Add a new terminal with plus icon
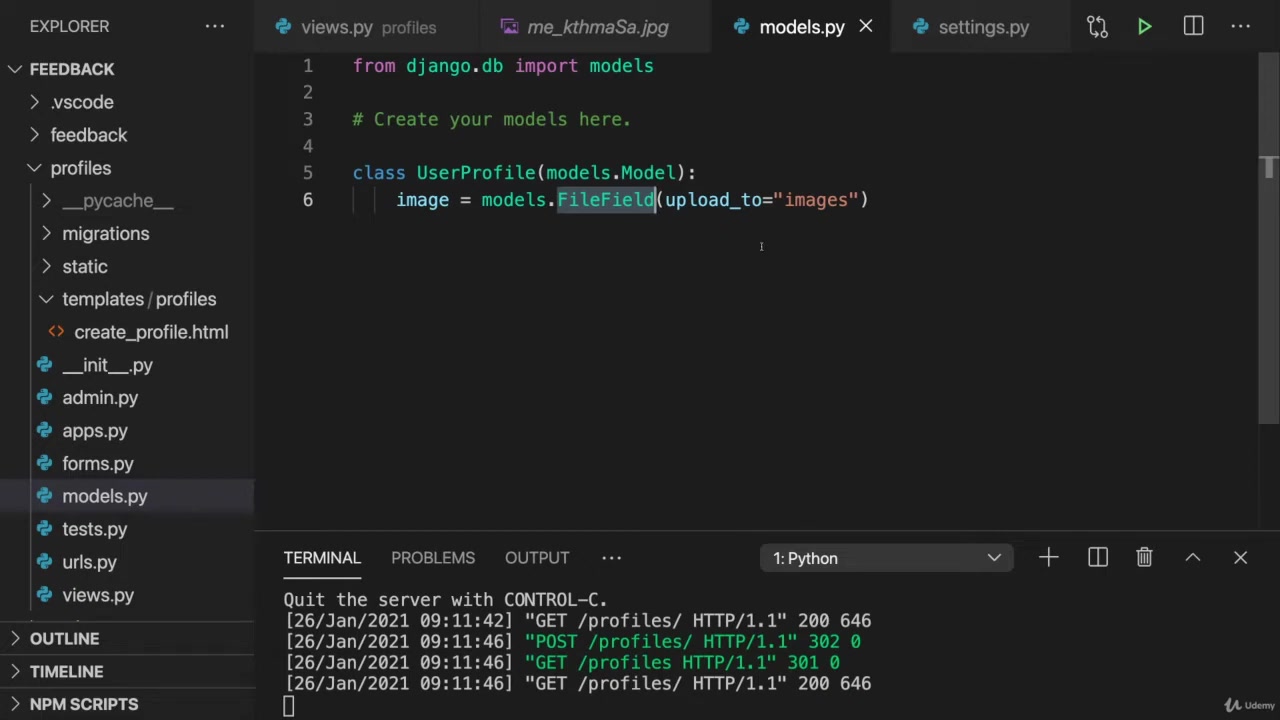The width and height of the screenshot is (1280, 720). (x=1048, y=558)
